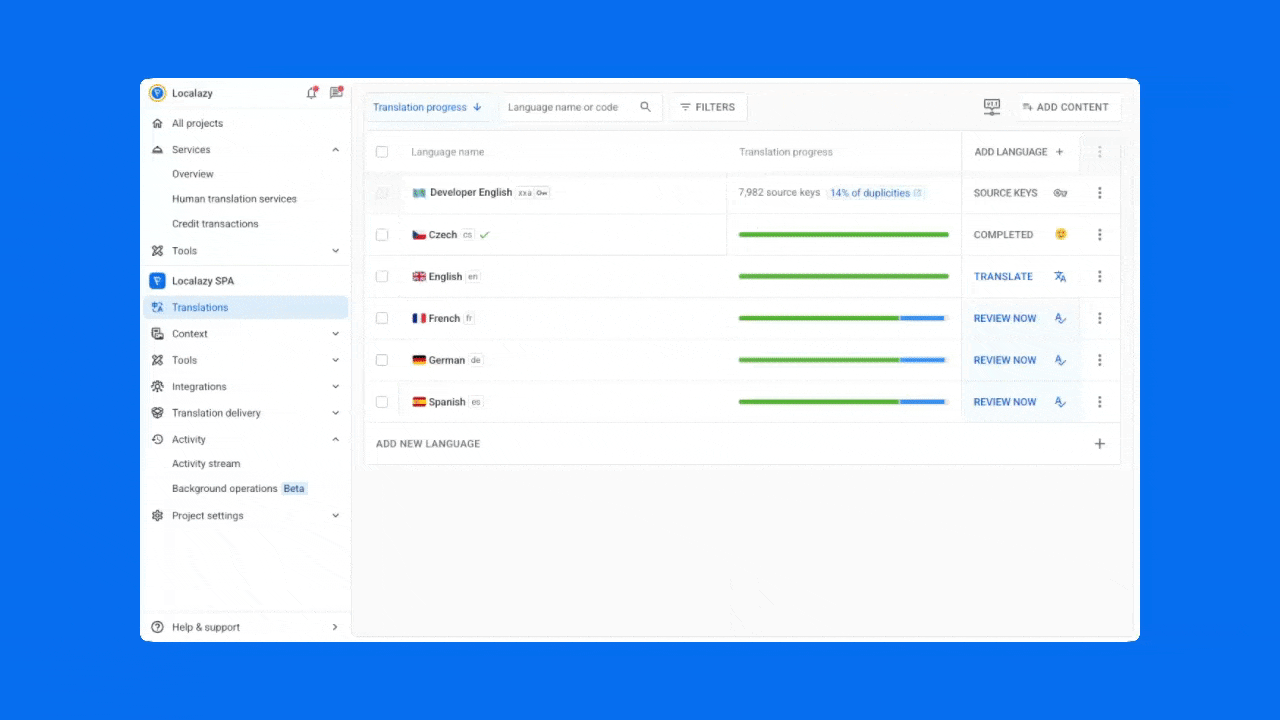
Task: Open the Translation progress sort dropdown
Action: pos(428,107)
